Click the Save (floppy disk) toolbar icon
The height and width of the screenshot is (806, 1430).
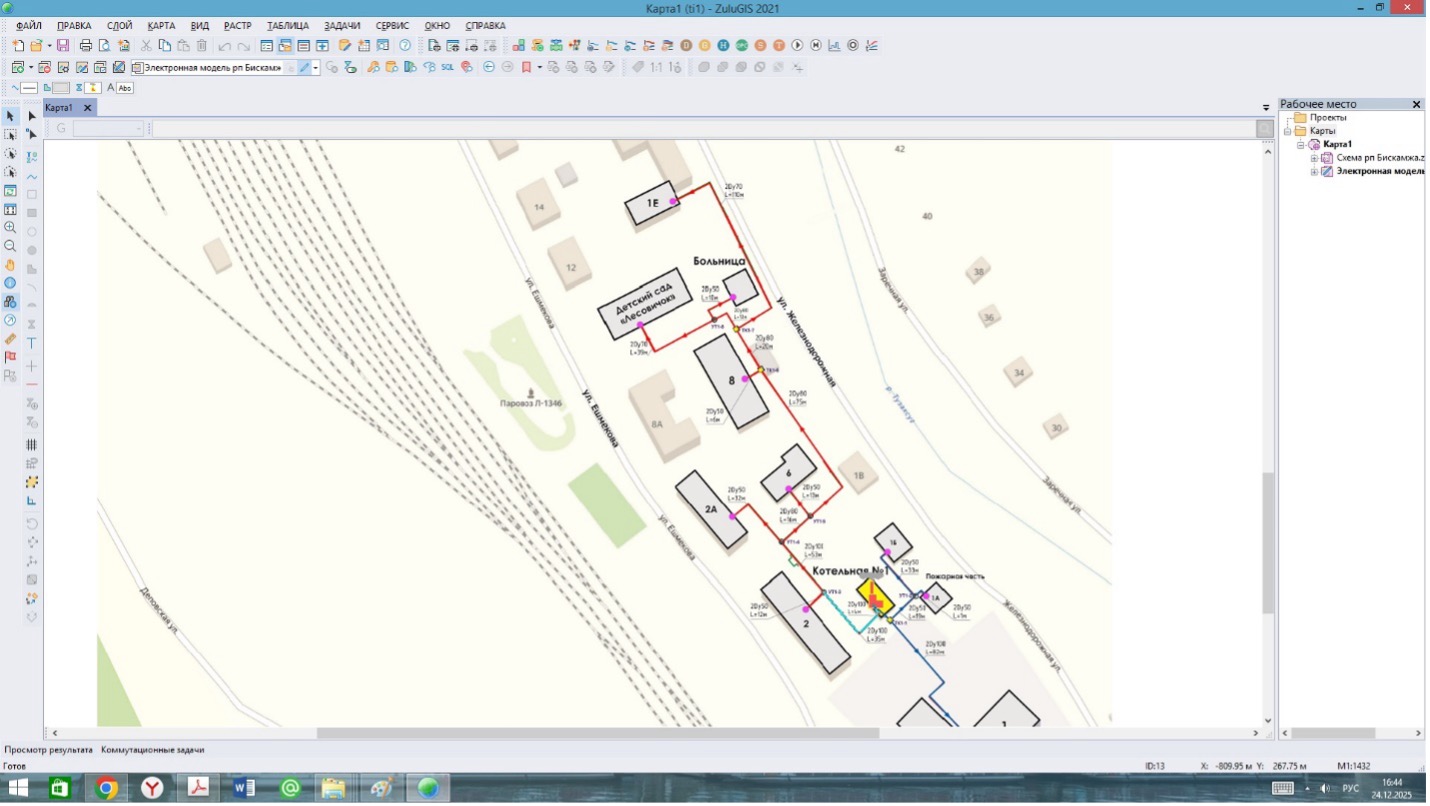point(63,46)
